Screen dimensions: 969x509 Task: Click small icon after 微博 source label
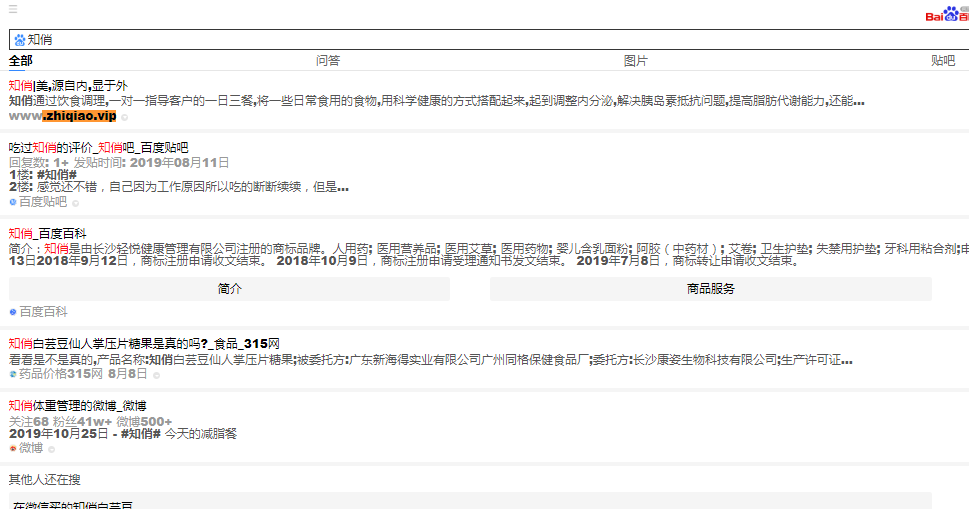coord(51,450)
